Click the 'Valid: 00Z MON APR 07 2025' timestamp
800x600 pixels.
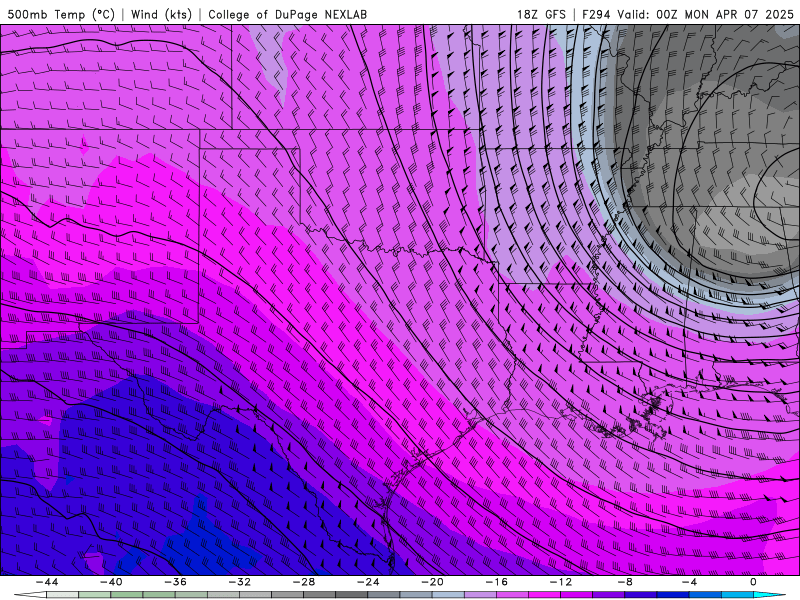tap(705, 14)
